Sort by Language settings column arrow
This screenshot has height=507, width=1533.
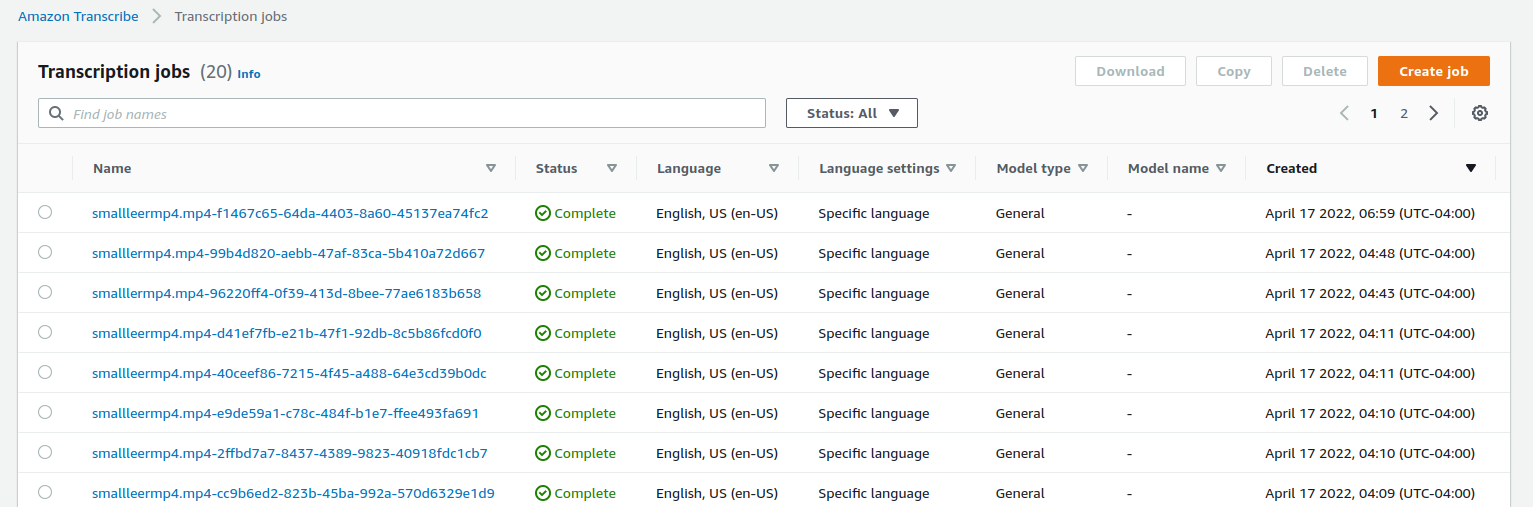tap(951, 168)
